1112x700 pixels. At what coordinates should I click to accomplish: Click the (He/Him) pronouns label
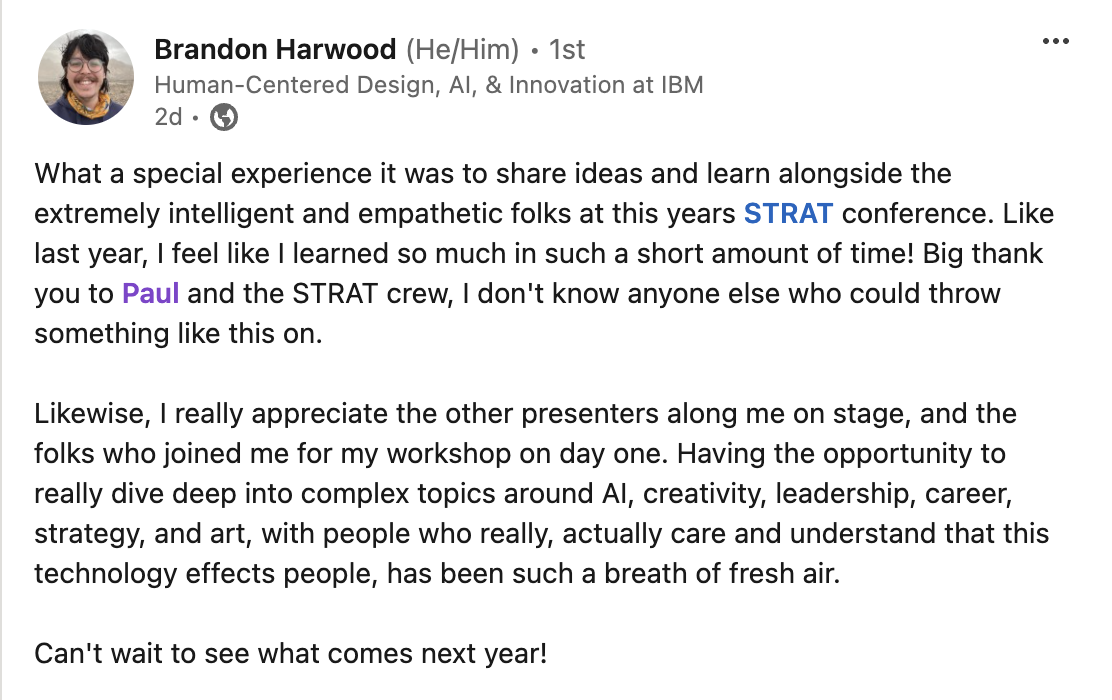(x=462, y=49)
